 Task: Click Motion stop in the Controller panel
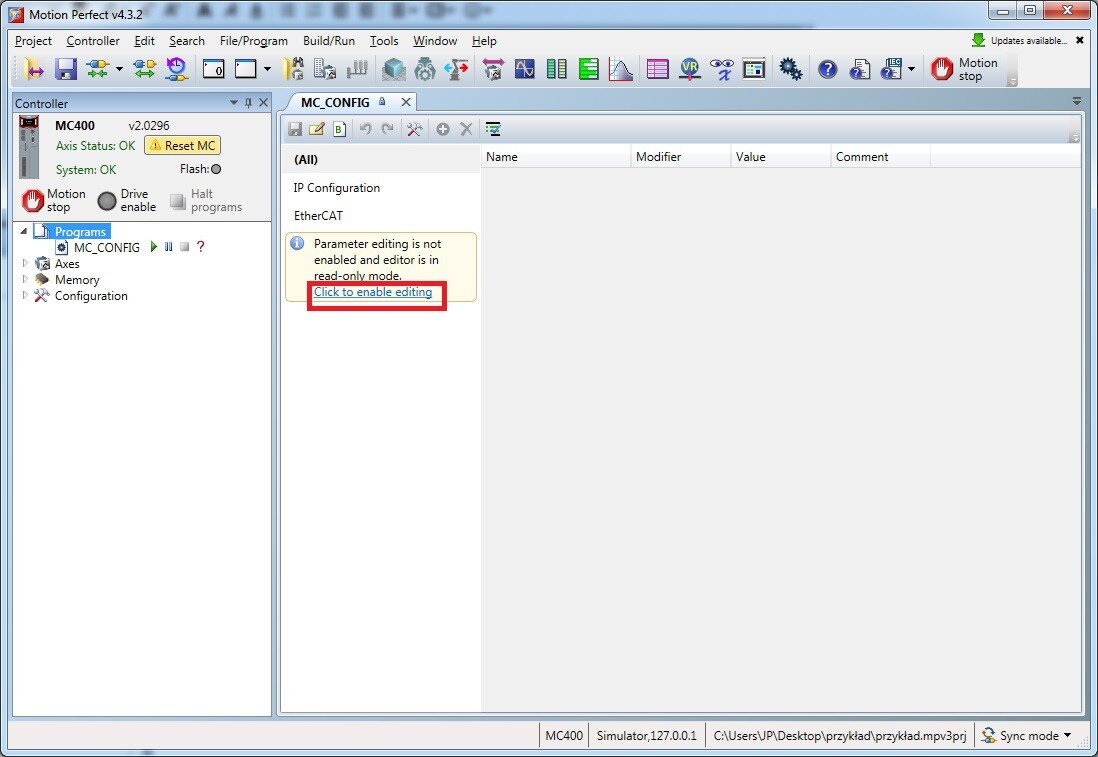(53, 200)
